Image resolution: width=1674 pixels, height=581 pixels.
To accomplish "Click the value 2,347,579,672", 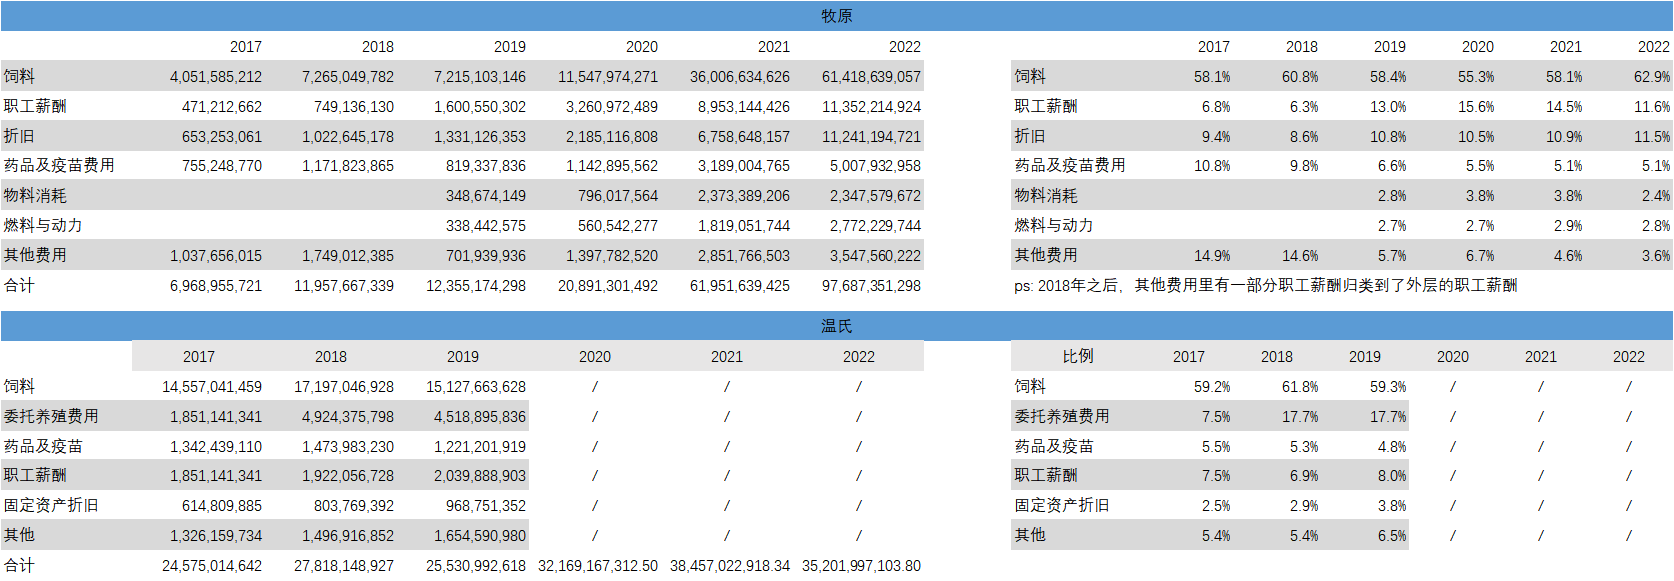I will pos(875,196).
